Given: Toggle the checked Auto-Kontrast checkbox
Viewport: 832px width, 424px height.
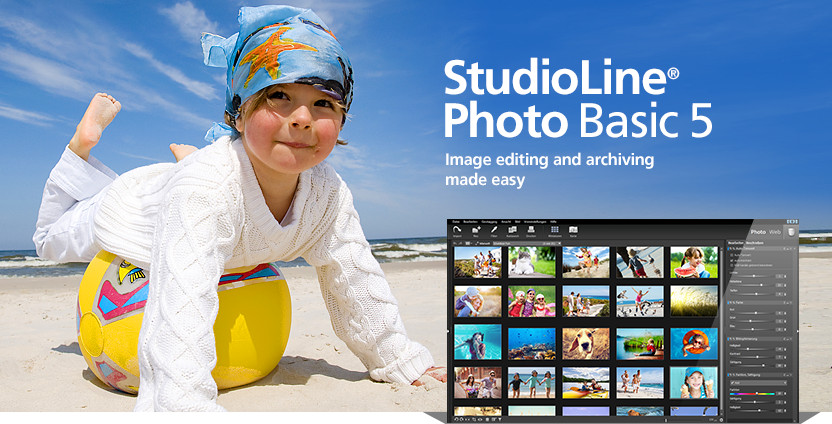Looking at the screenshot, I should (732, 261).
